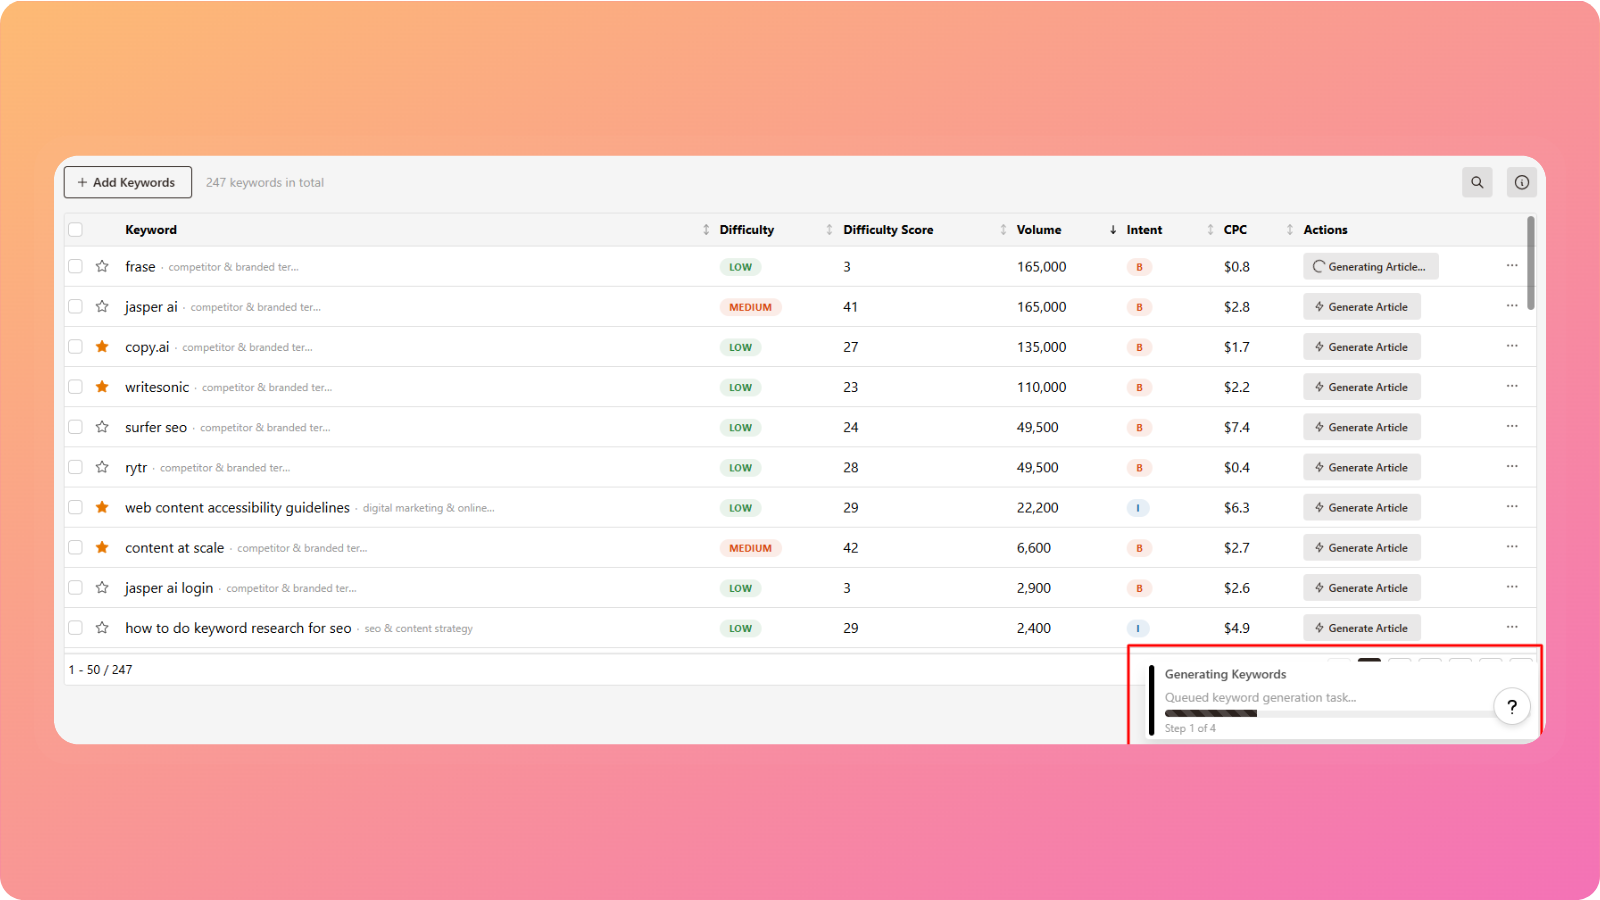Image resolution: width=1600 pixels, height=900 pixels.
Task: Remove star from content at scale
Action: tap(102, 548)
